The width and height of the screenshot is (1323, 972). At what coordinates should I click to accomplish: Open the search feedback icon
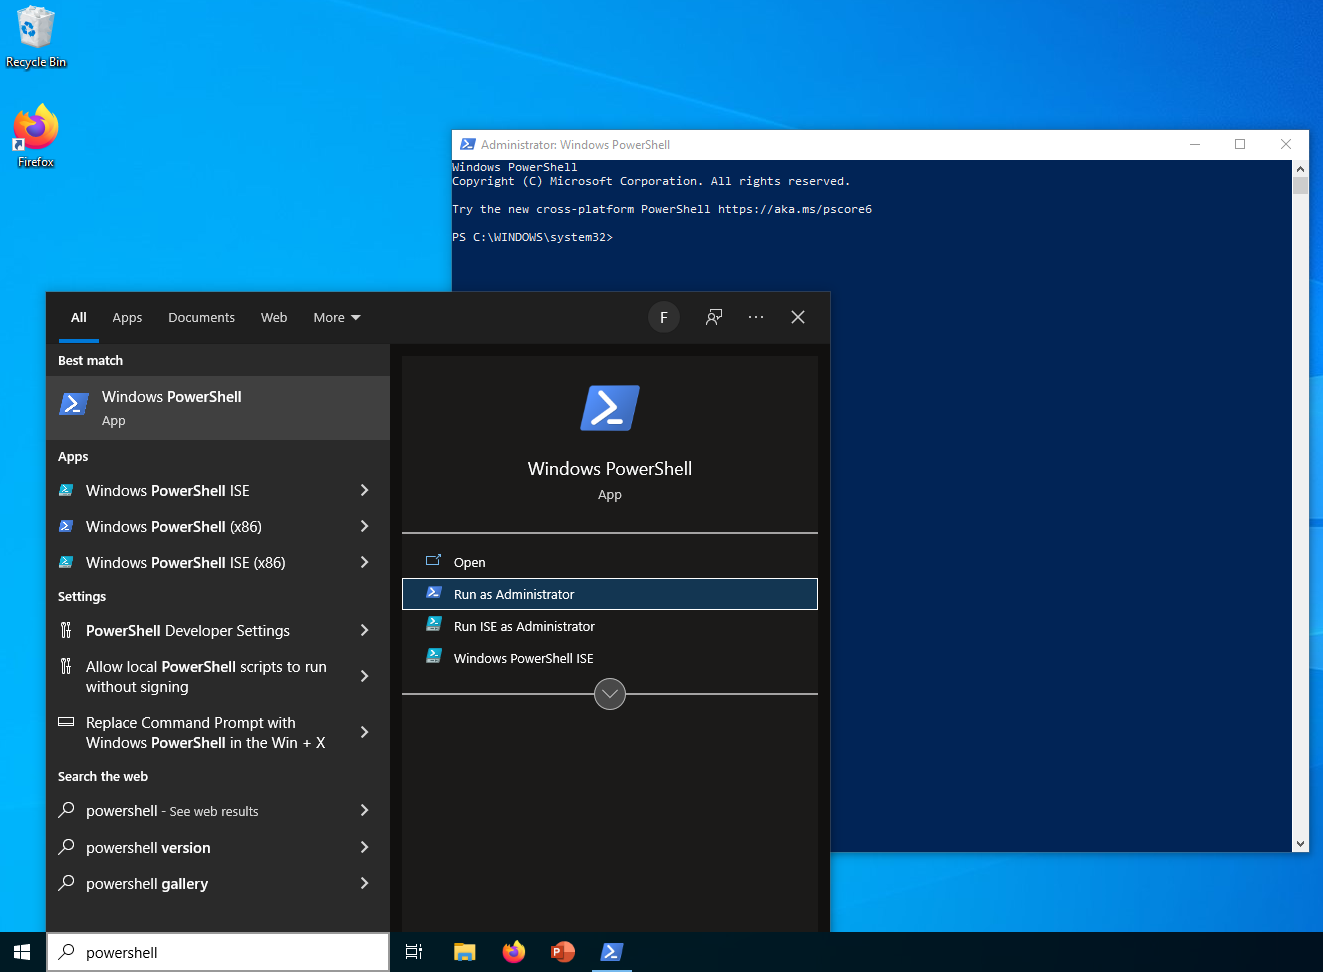(x=714, y=317)
